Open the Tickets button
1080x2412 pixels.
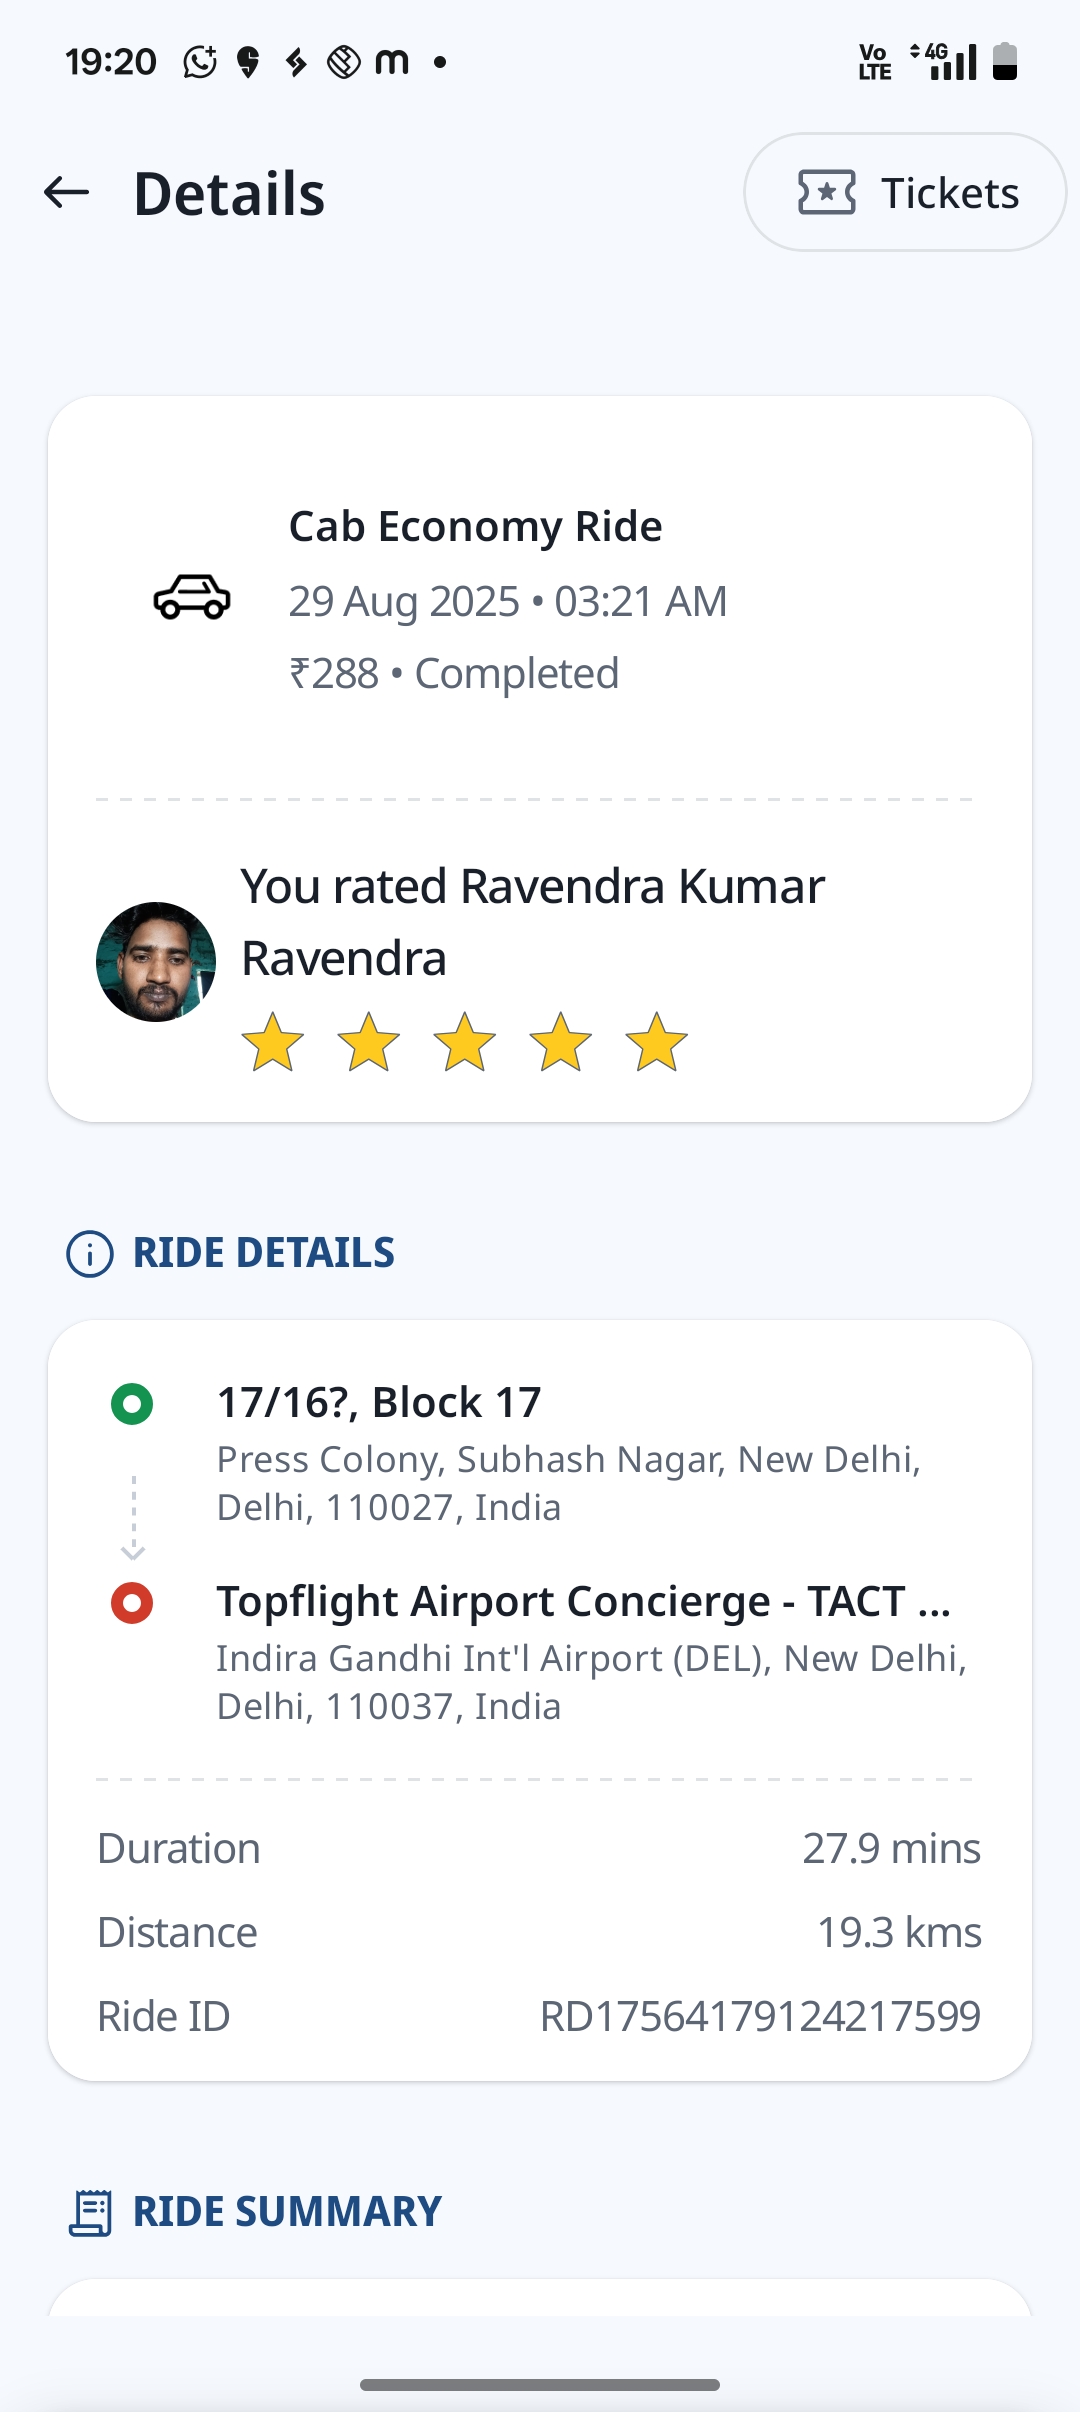(905, 192)
